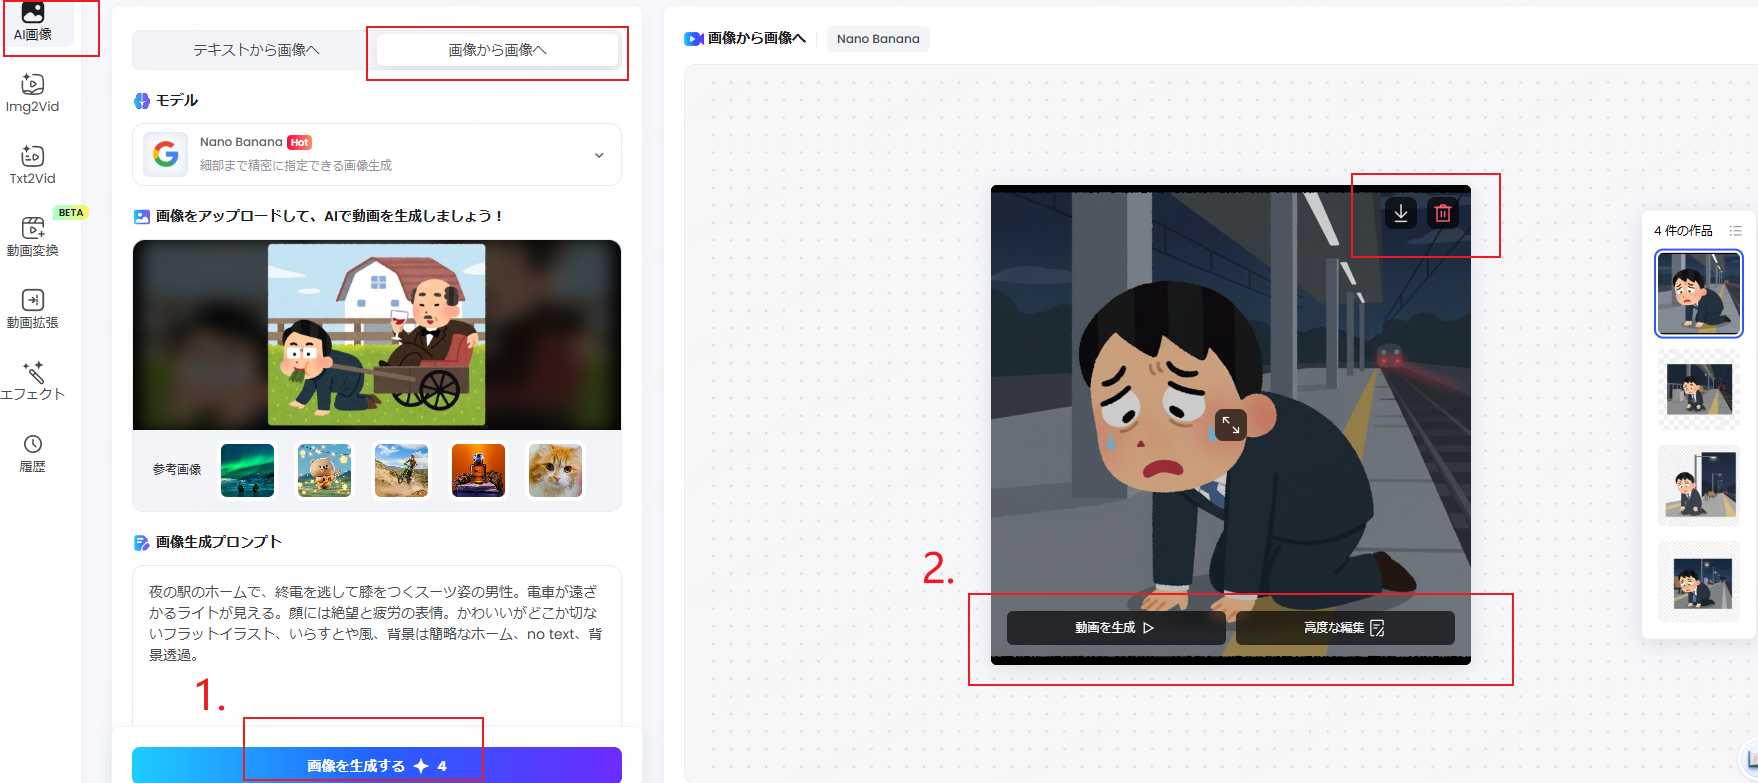Select the orange cat reference image

pos(555,470)
